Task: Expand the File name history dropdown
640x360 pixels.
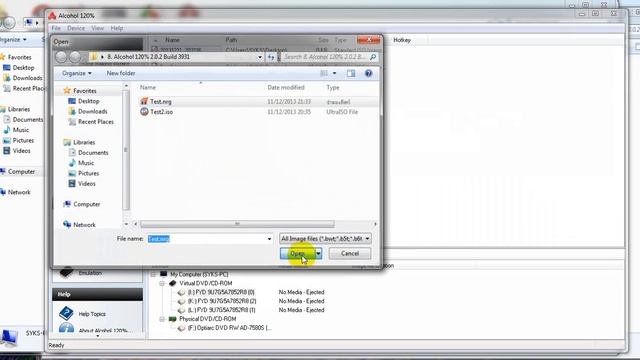Action: click(x=269, y=239)
